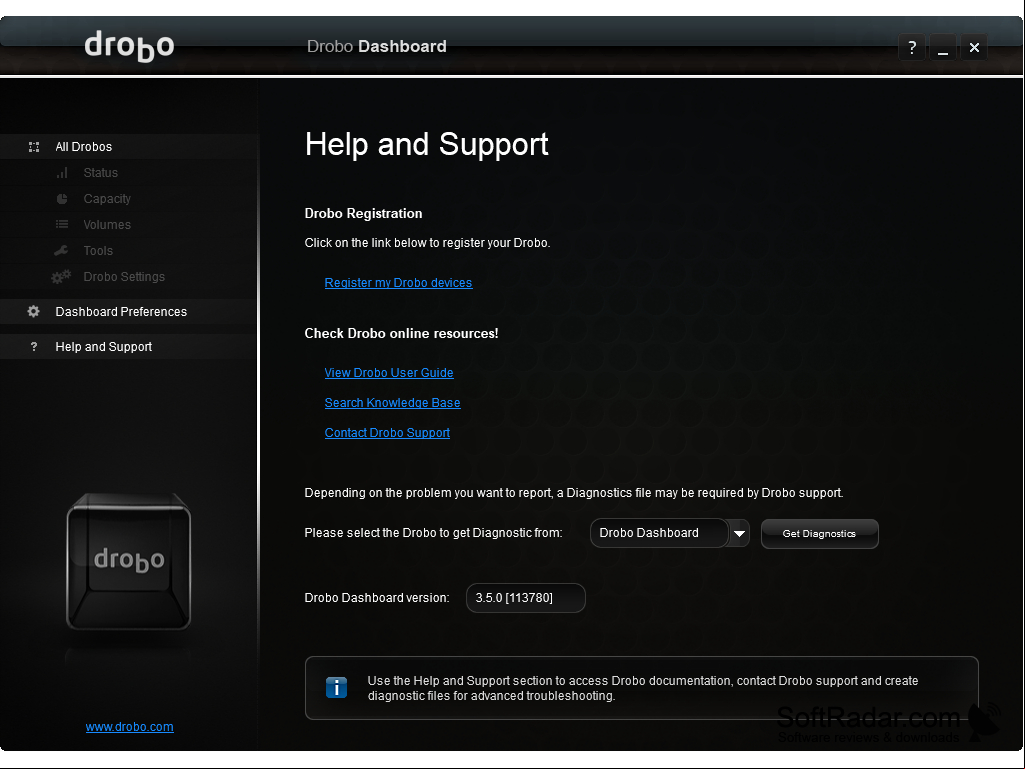Click the Drobo Dashboard title text
The height and width of the screenshot is (769, 1025).
coord(377,46)
